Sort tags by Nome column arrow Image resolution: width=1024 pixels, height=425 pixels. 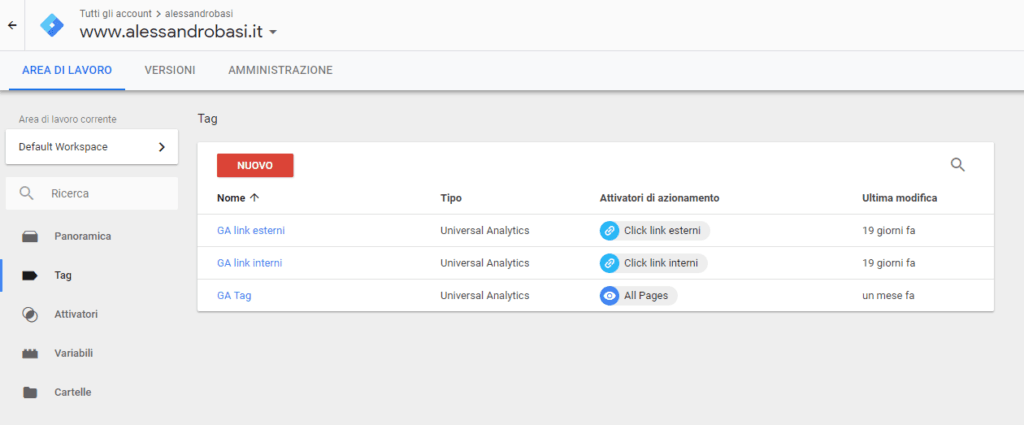[x=255, y=198]
